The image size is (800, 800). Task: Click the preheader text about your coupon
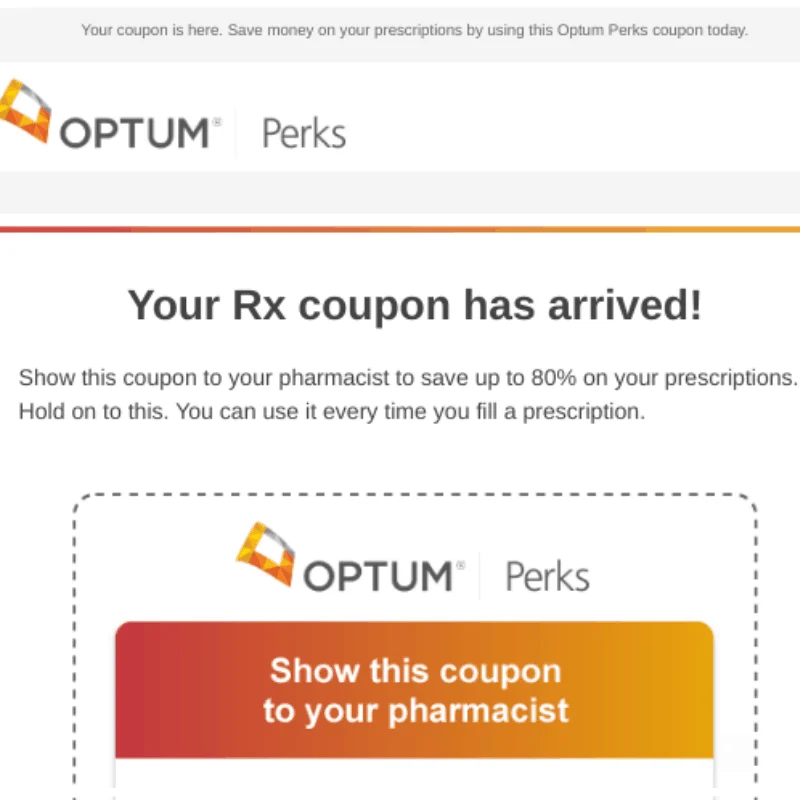pyautogui.click(x=414, y=30)
